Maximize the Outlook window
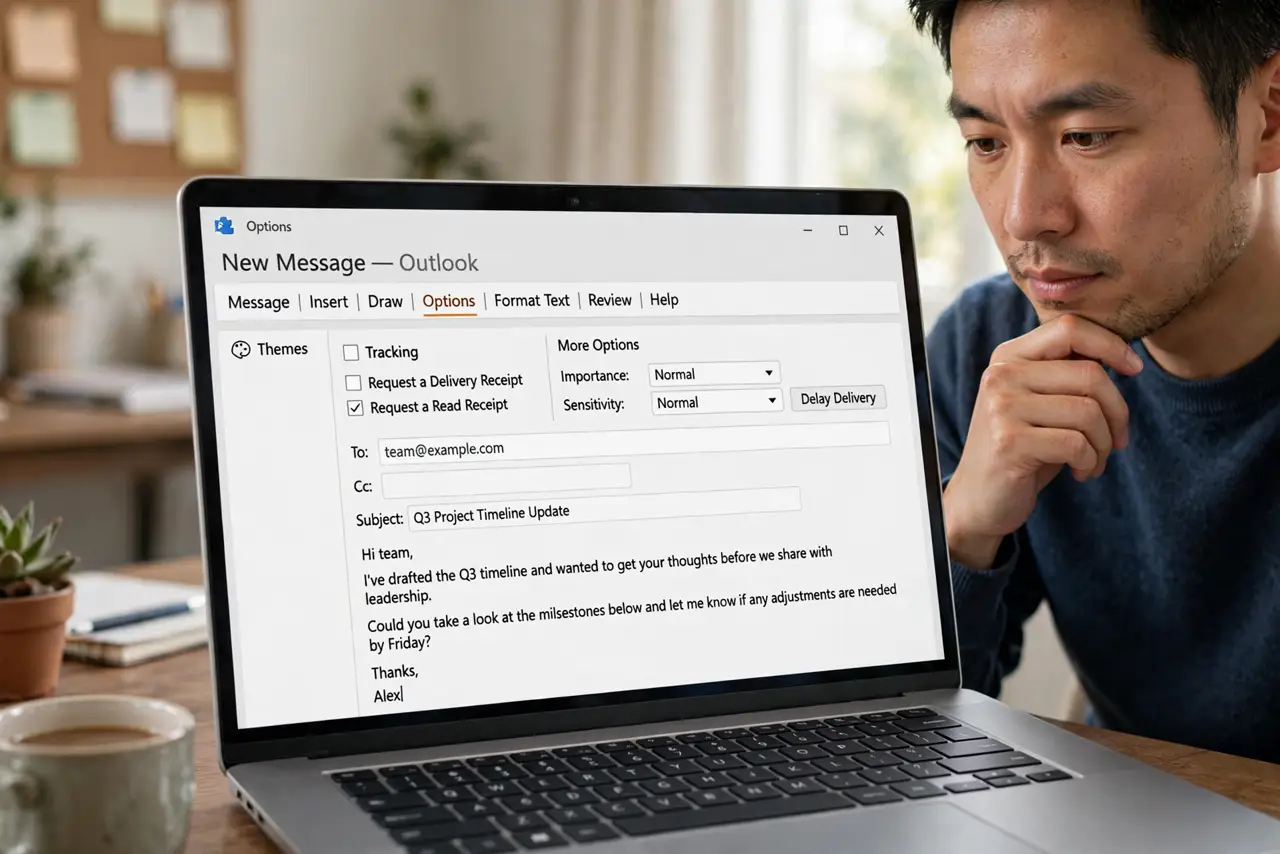 click(x=843, y=230)
